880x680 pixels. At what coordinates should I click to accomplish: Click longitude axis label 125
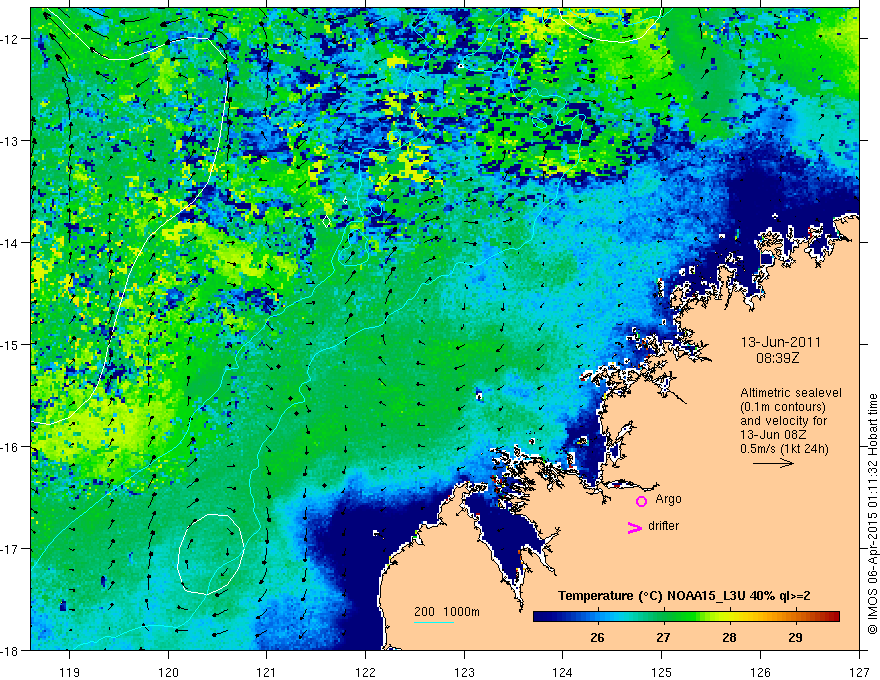(x=662, y=672)
